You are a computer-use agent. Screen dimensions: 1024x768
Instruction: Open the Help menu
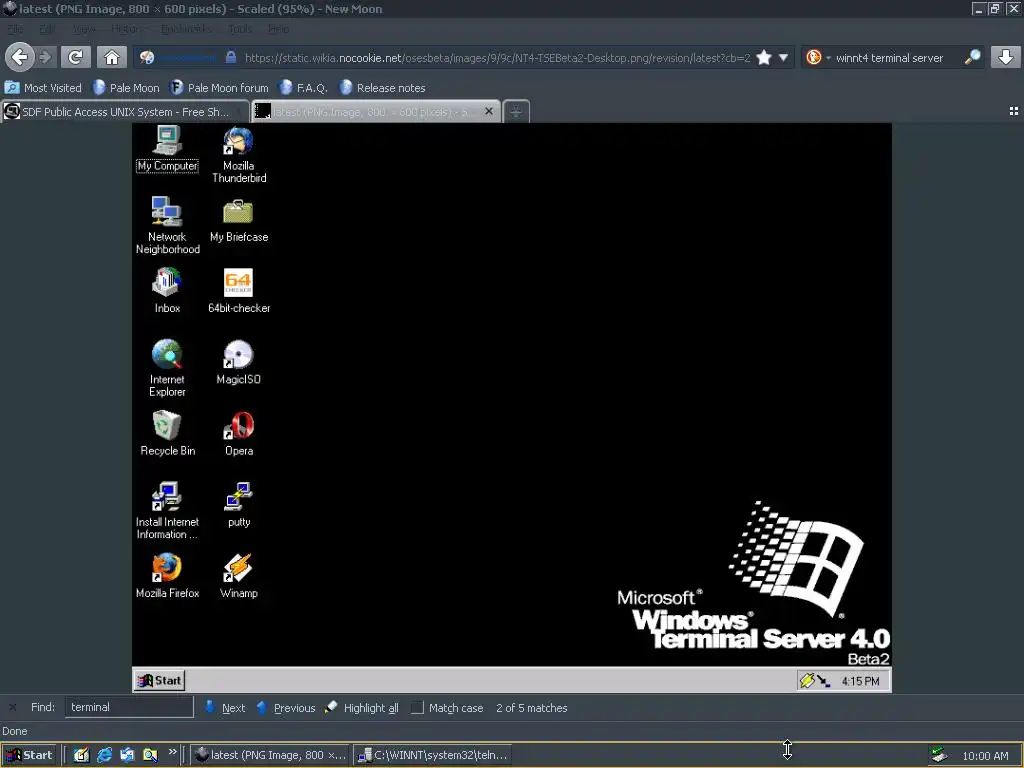tap(279, 29)
